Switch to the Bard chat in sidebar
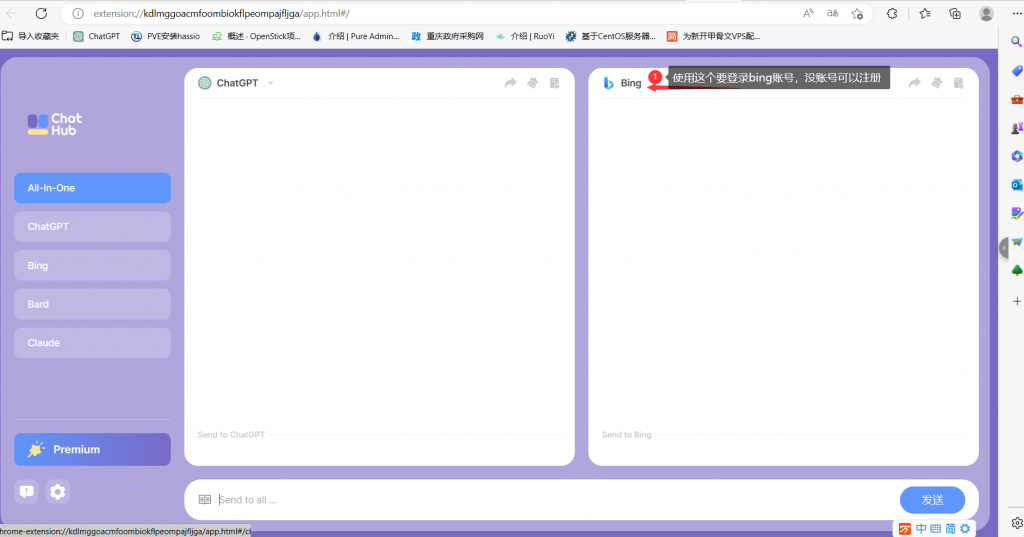The height and width of the screenshot is (537, 1024). point(92,304)
